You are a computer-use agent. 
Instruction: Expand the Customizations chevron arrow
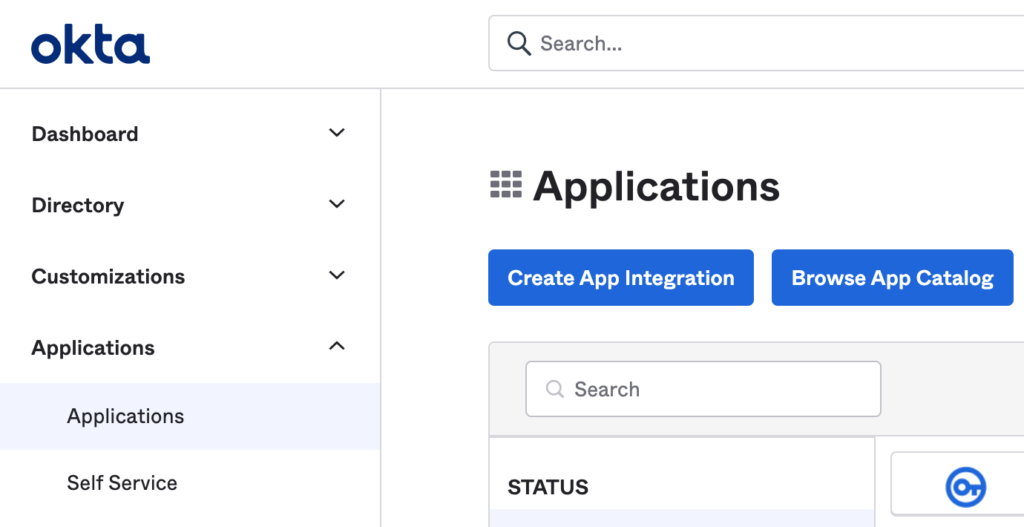[336, 275]
